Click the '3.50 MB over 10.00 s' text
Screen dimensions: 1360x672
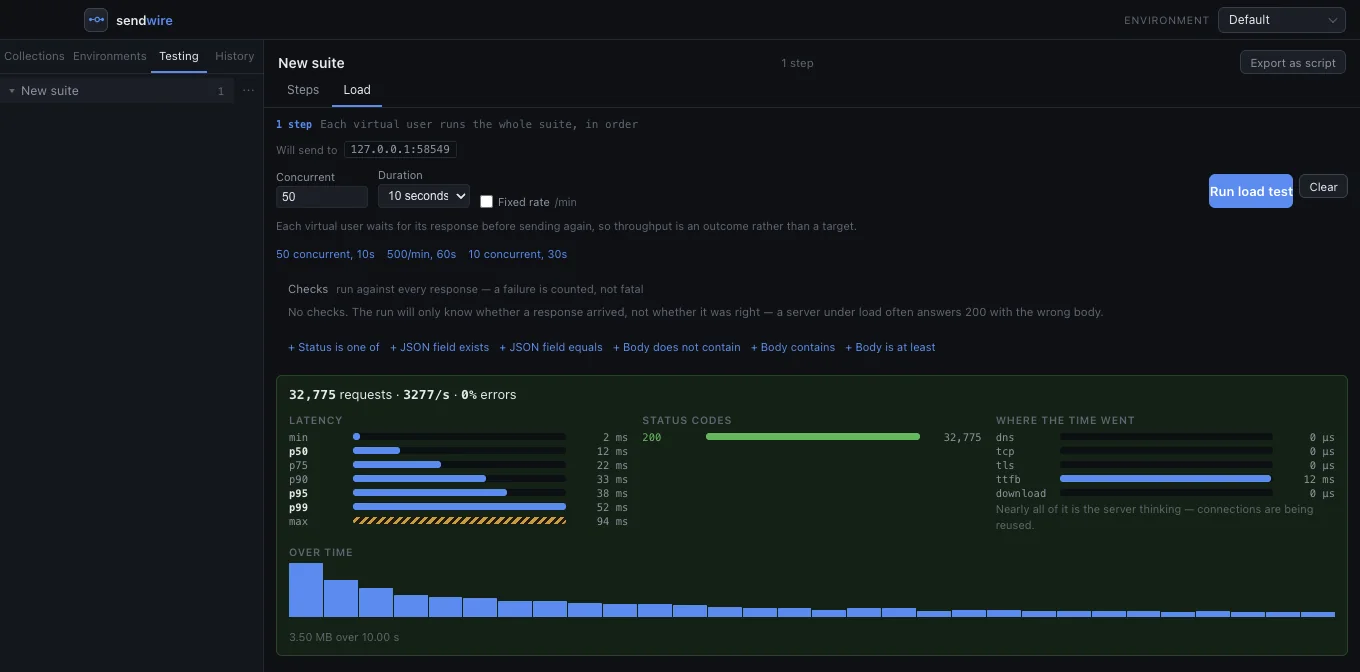pos(344,637)
